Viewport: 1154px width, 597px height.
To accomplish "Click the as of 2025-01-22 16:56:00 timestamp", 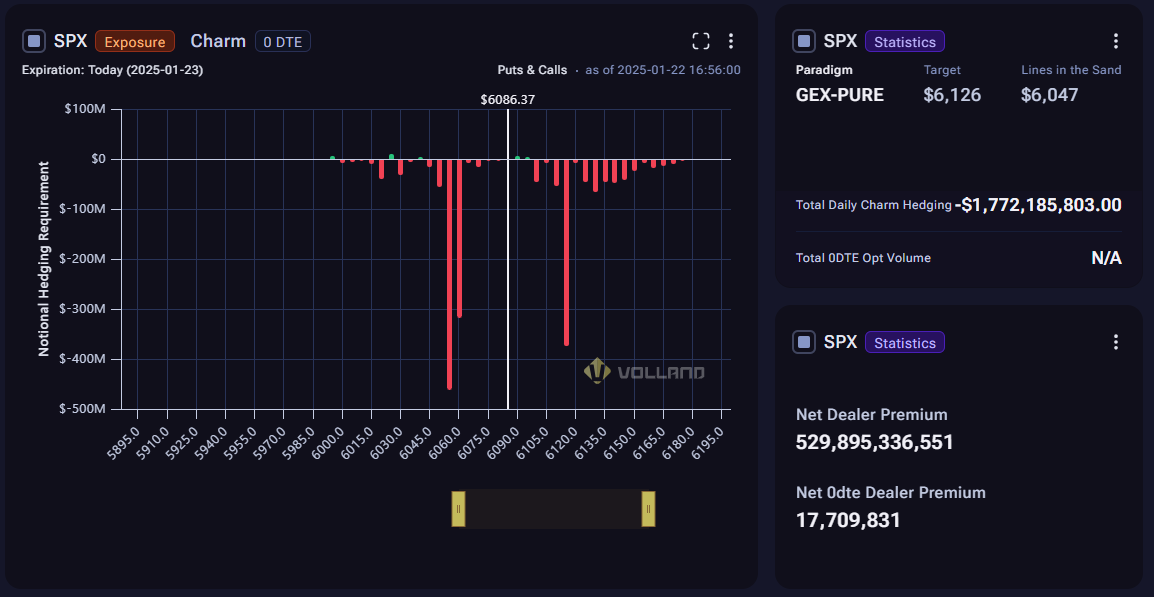I will point(663,70).
